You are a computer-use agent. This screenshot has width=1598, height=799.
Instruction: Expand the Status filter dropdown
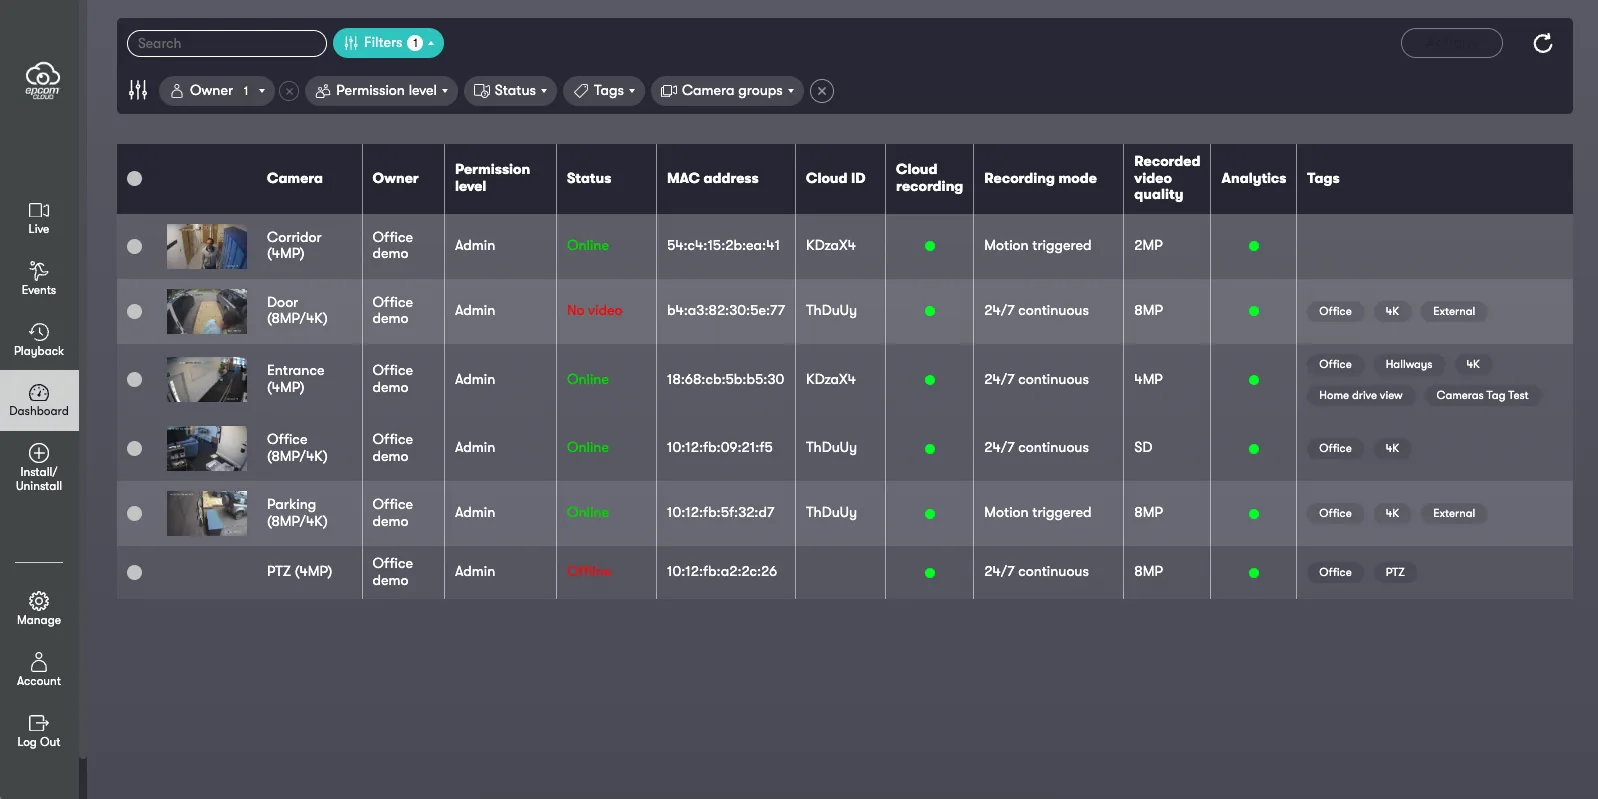(510, 91)
